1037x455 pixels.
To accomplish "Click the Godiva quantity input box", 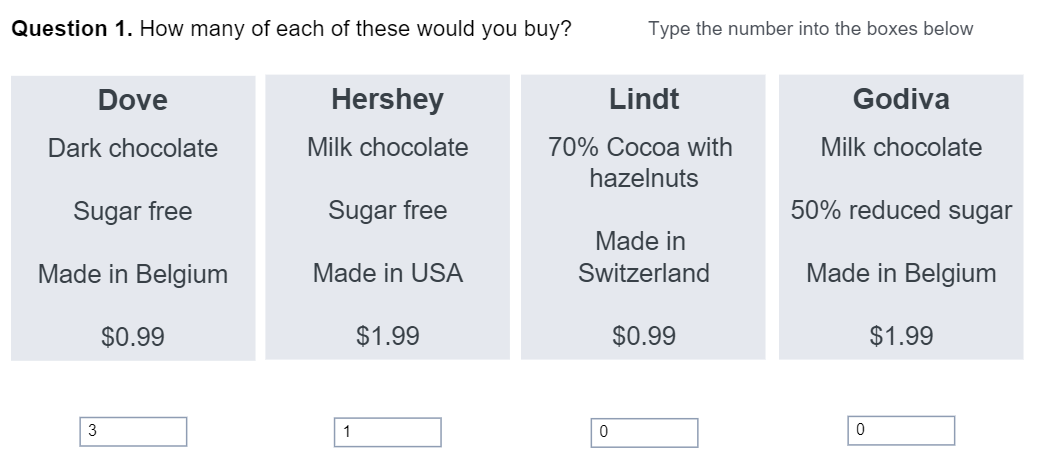I will tap(901, 431).
